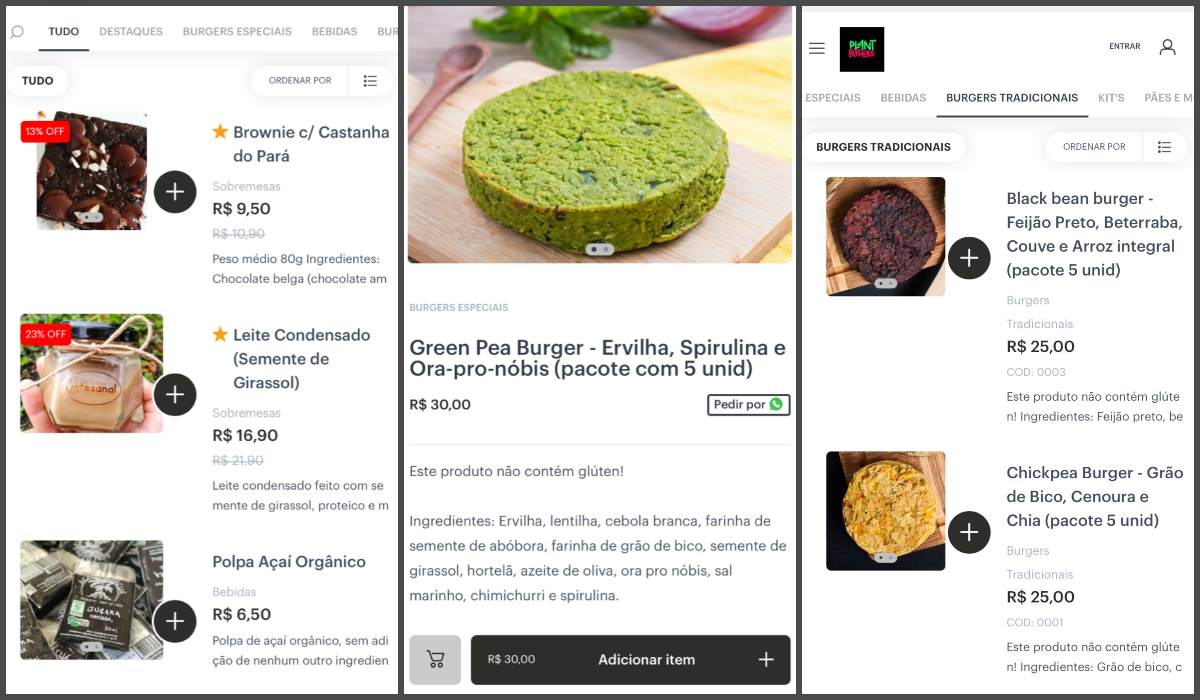Add Chickpea Burger using plus icon
Viewport: 1200px width, 700px height.
tap(969, 532)
